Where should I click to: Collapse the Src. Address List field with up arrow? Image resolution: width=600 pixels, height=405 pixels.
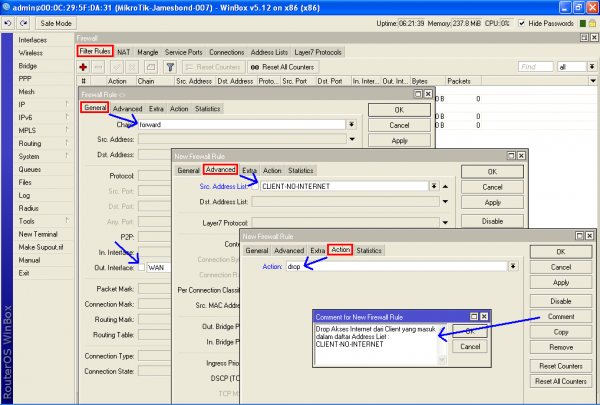pos(445,186)
